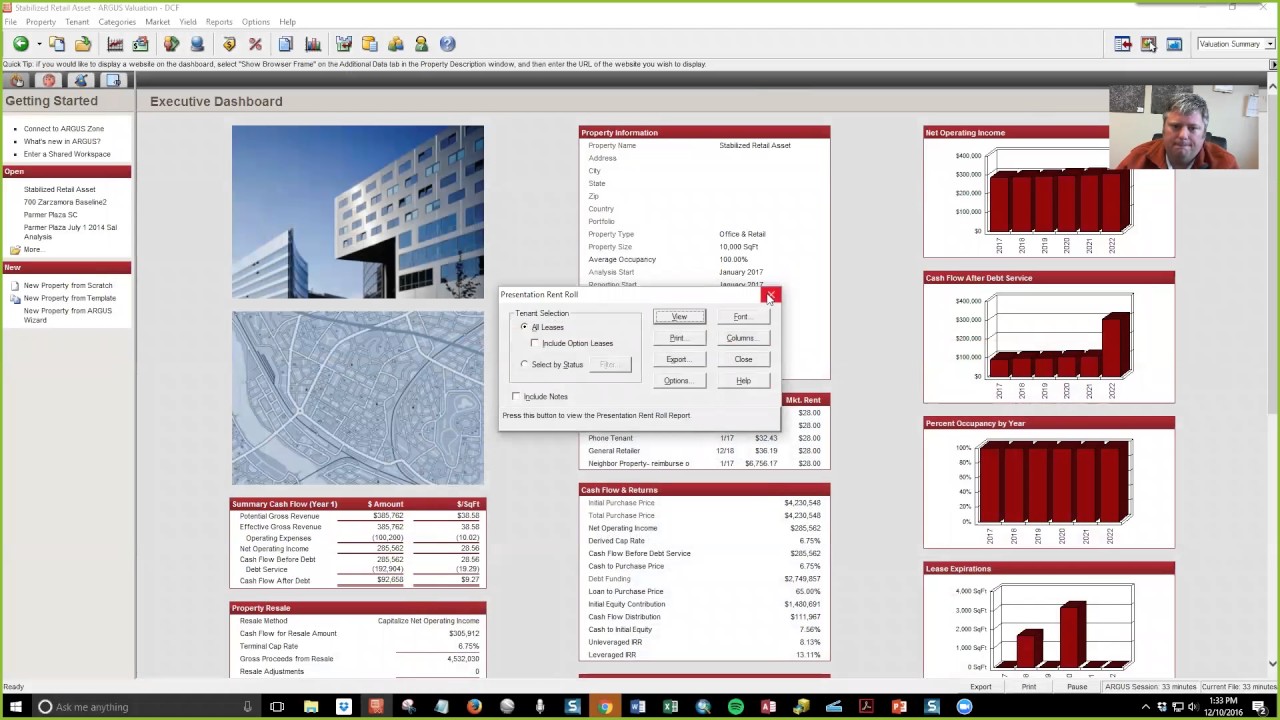The height and width of the screenshot is (720, 1280).
Task: Click the yellow database stack icon
Action: (370, 44)
